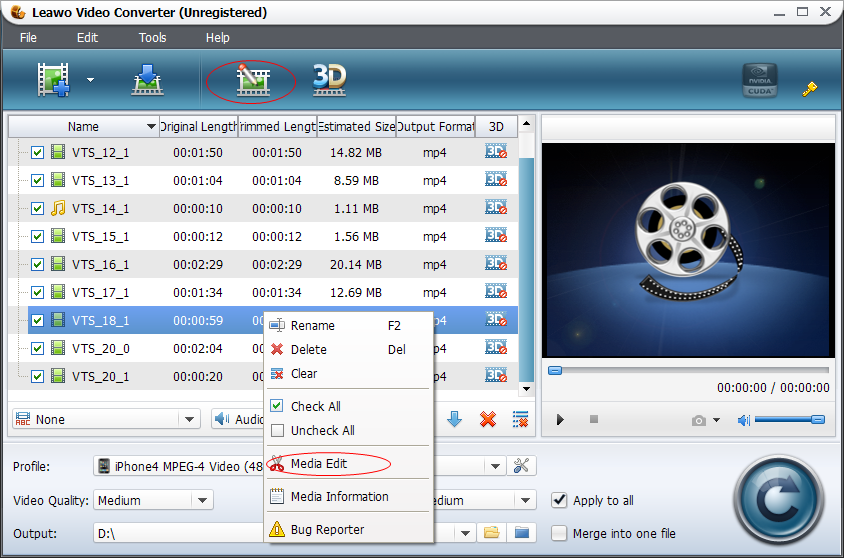The width and height of the screenshot is (844, 558).
Task: Click the blue move down arrow icon
Action: click(454, 419)
